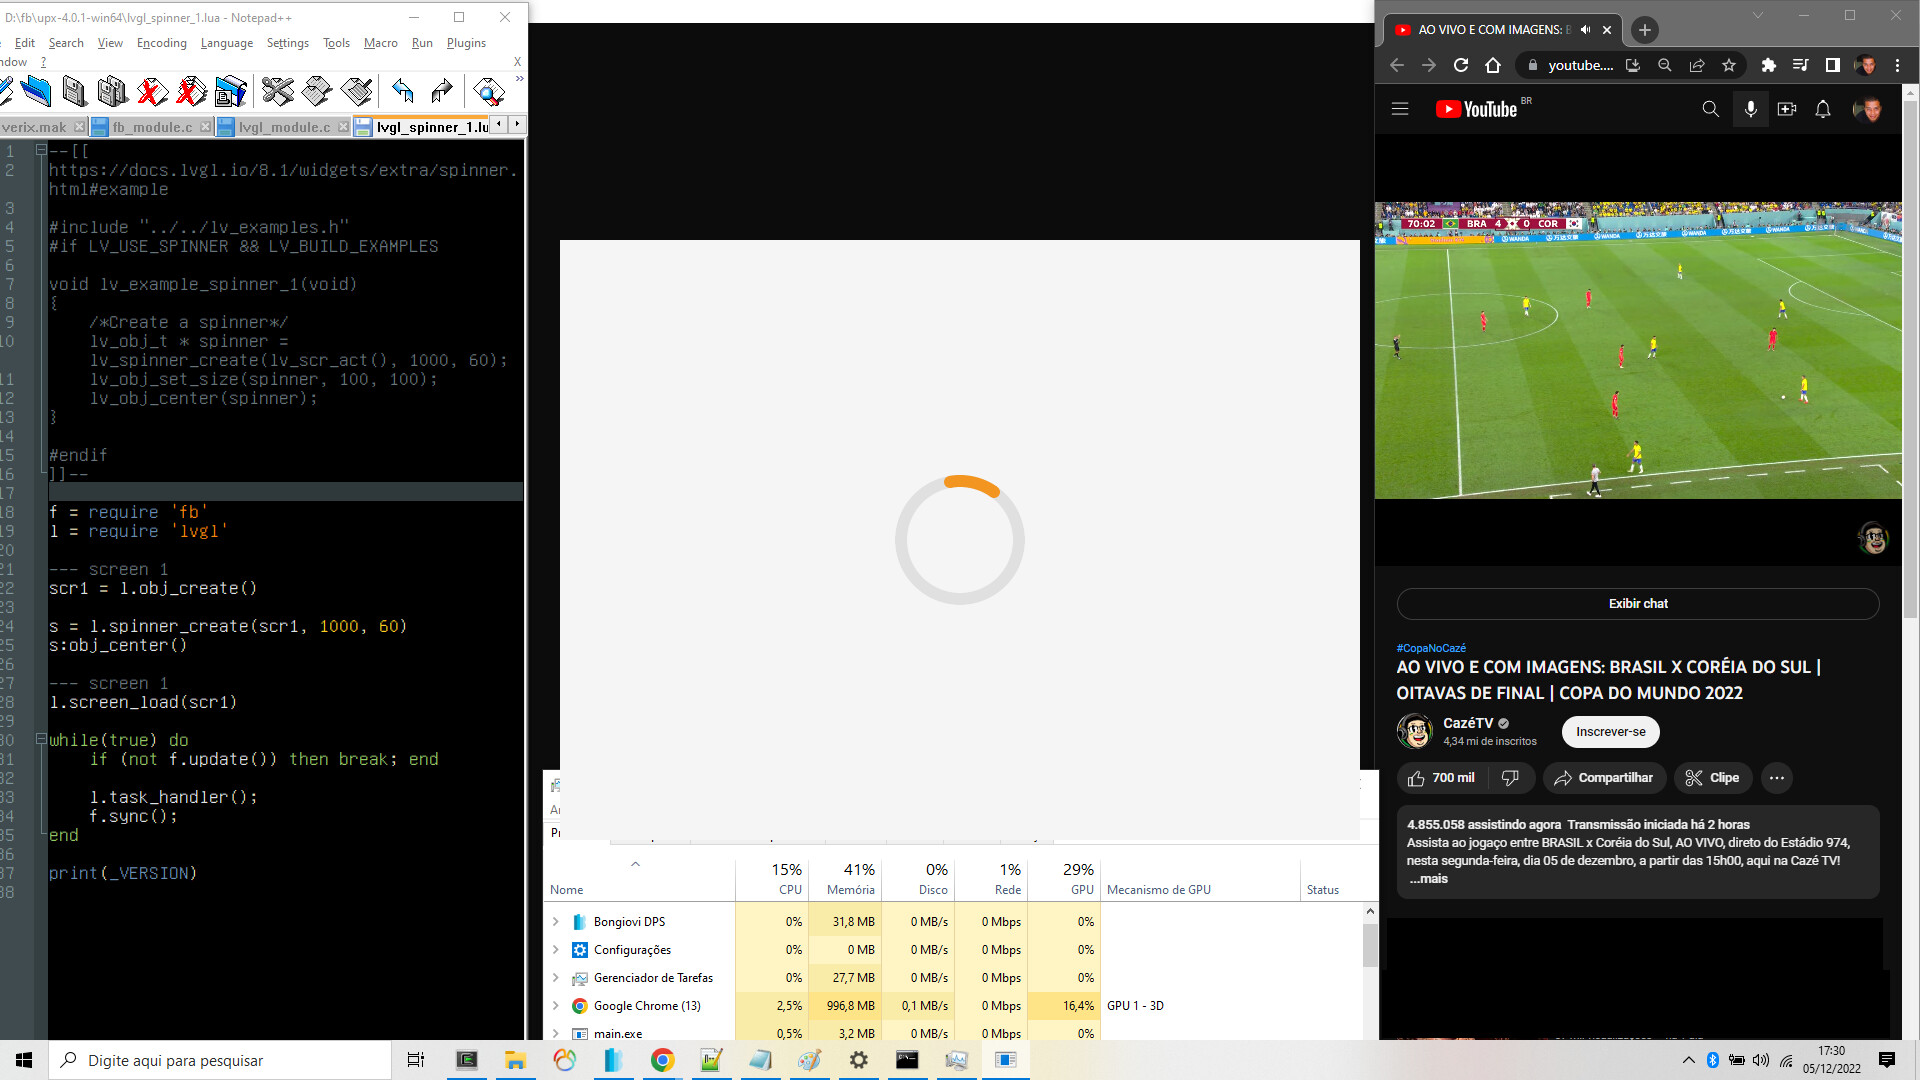Click YouTube voice search microphone
This screenshot has height=1080, width=1920.
(1750, 109)
